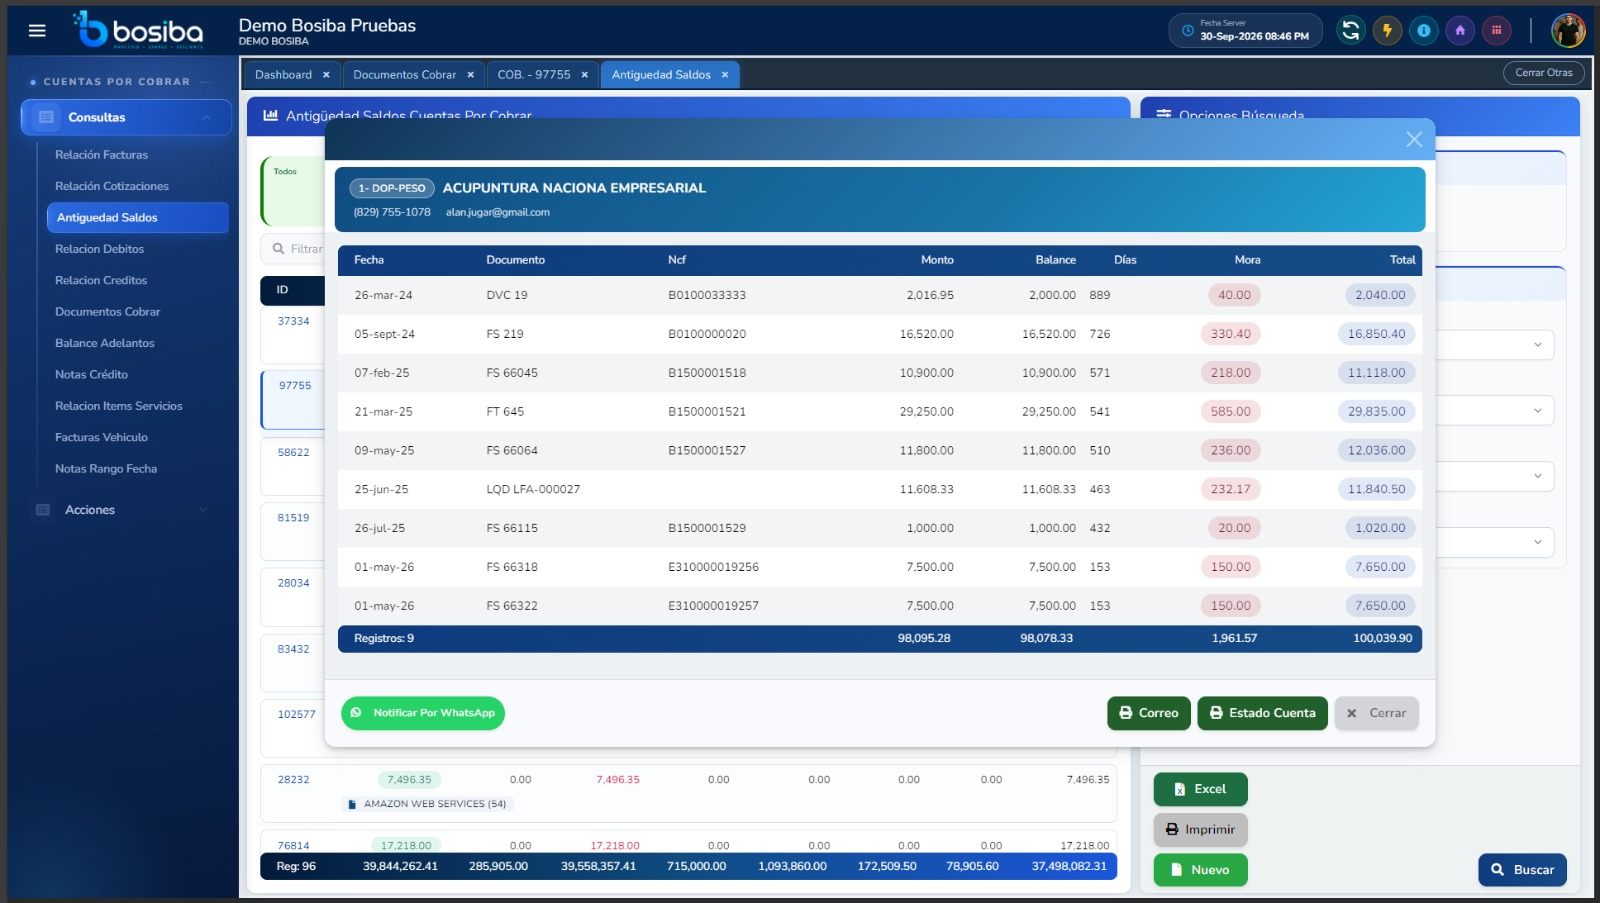
Task: Open the red apps grid icon
Action: point(1497,30)
